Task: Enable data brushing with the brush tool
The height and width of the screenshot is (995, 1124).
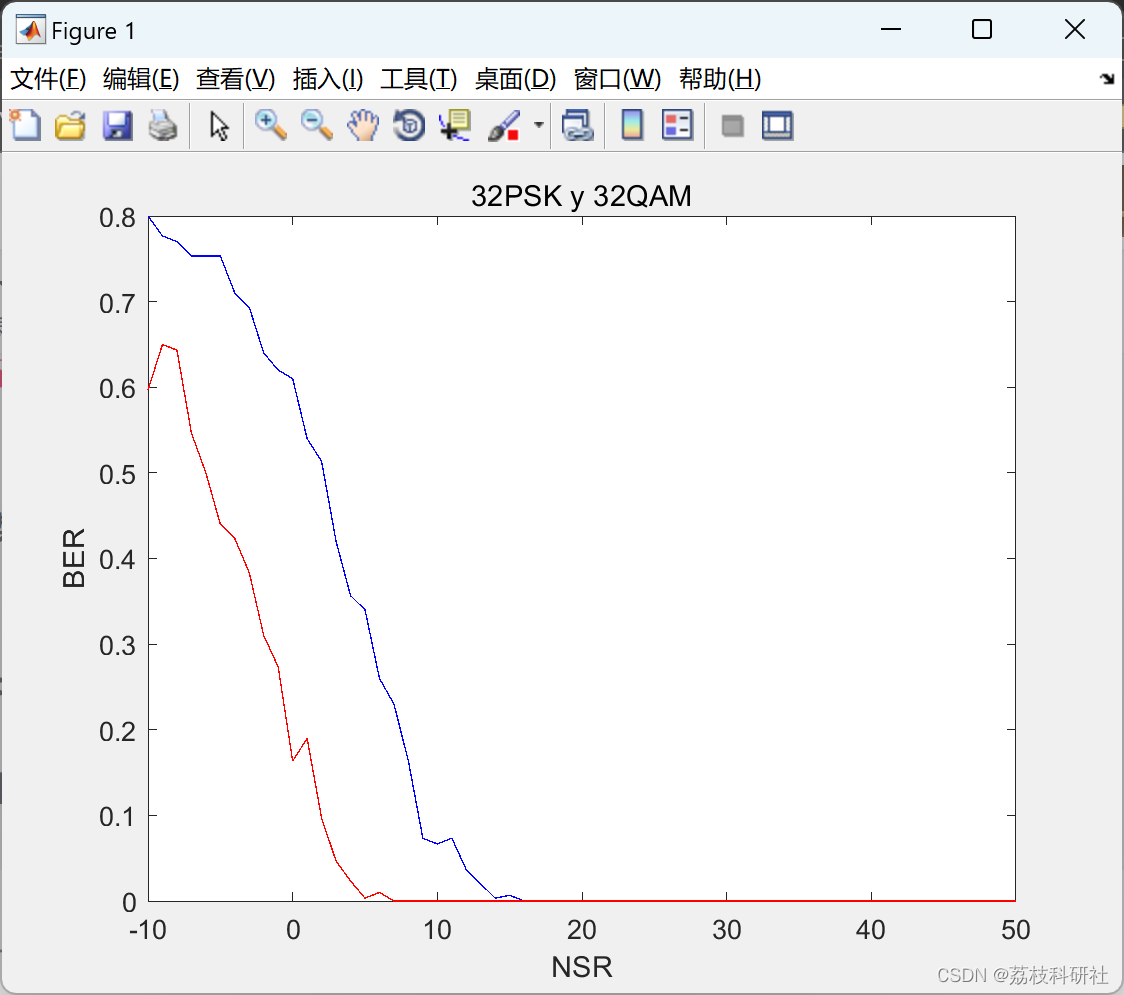Action: (x=504, y=125)
